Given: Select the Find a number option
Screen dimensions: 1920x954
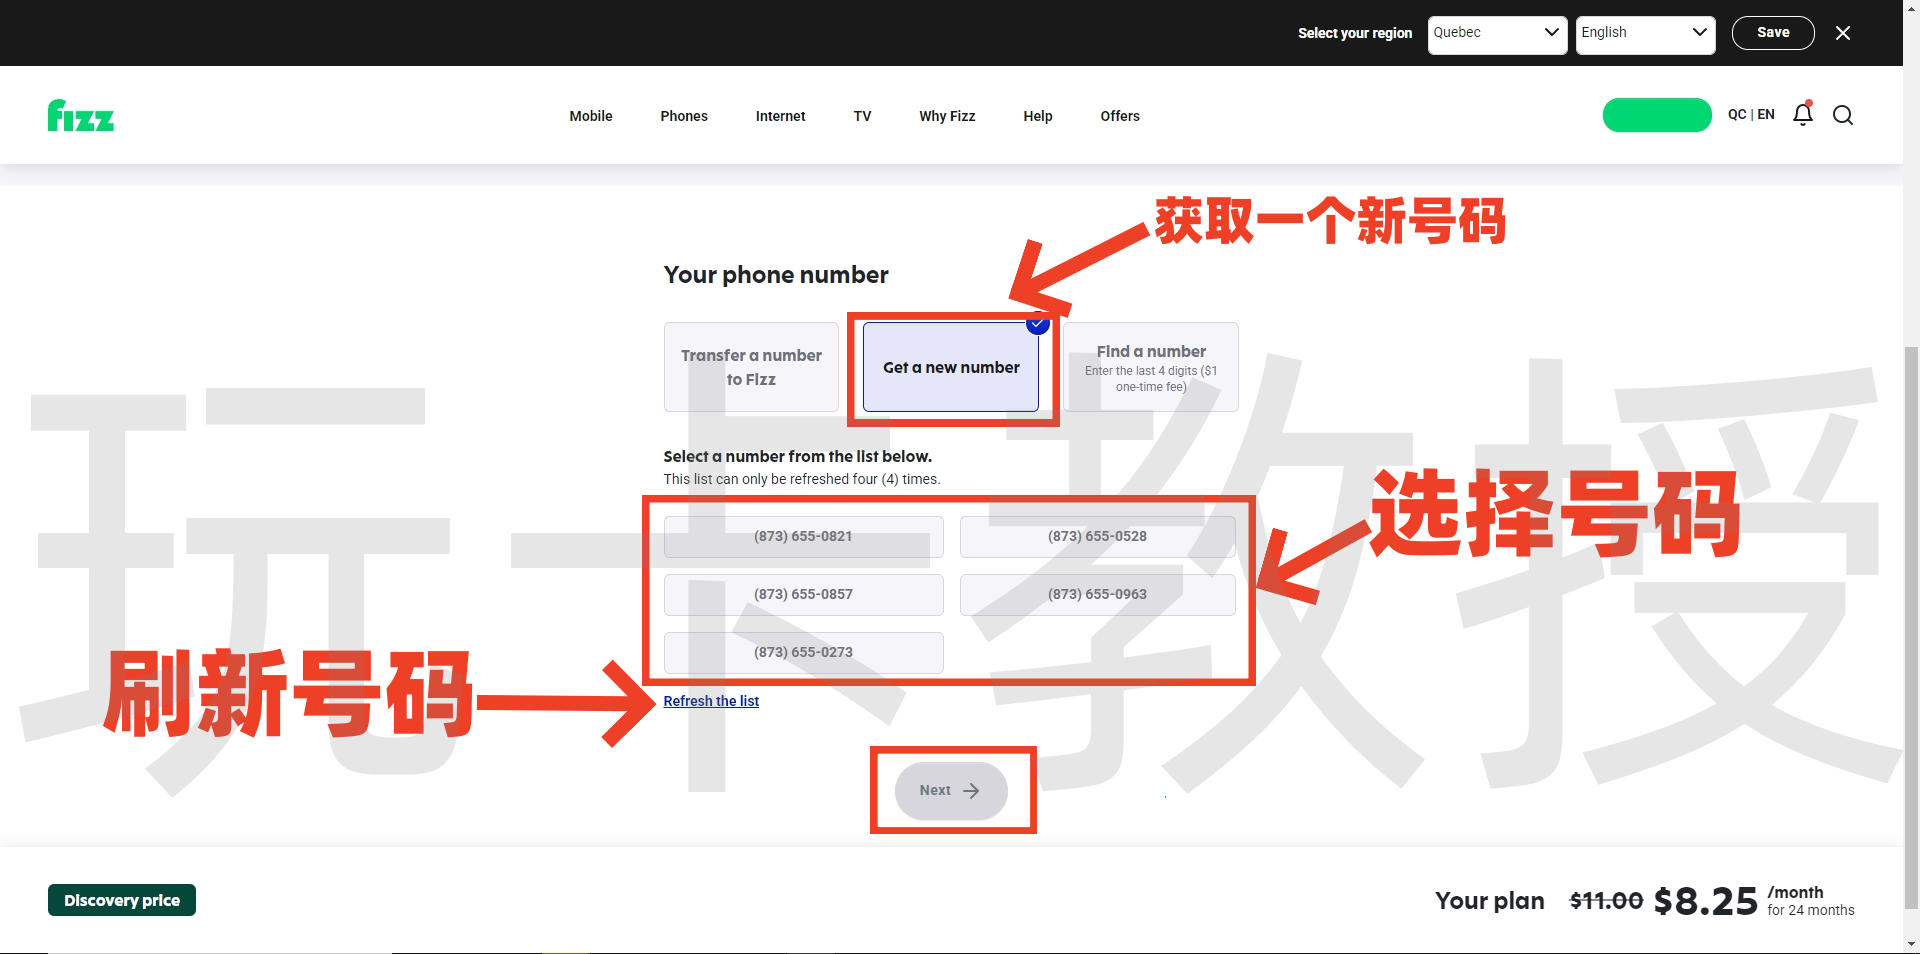Looking at the screenshot, I should point(1151,367).
